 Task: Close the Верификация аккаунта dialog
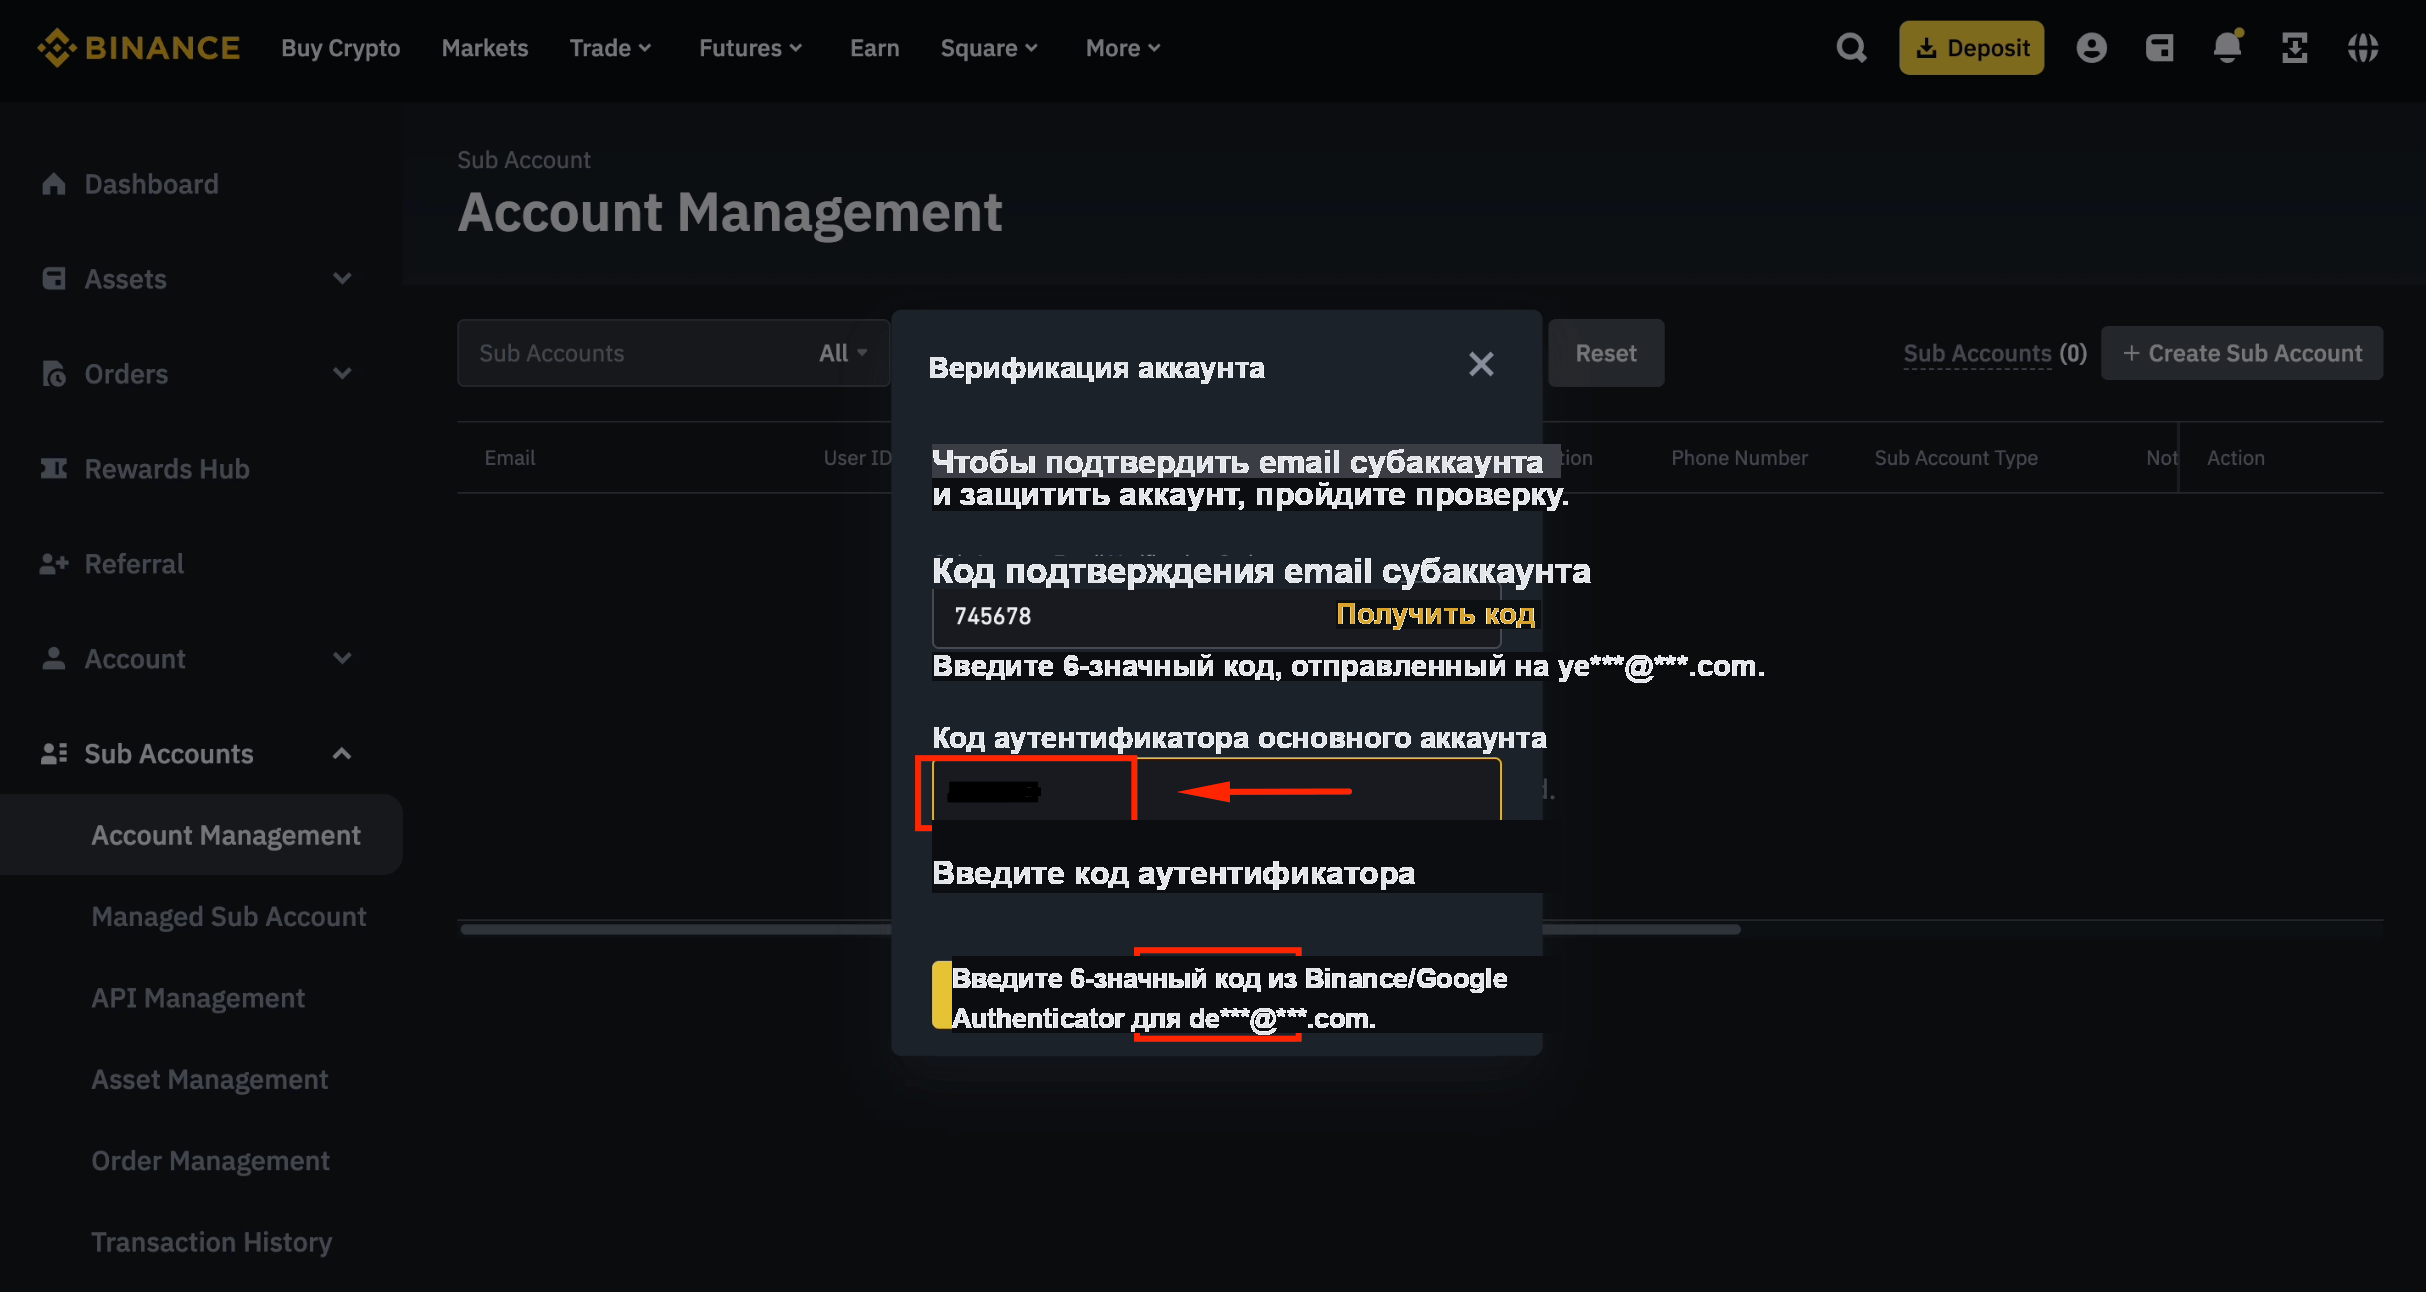click(x=1481, y=365)
